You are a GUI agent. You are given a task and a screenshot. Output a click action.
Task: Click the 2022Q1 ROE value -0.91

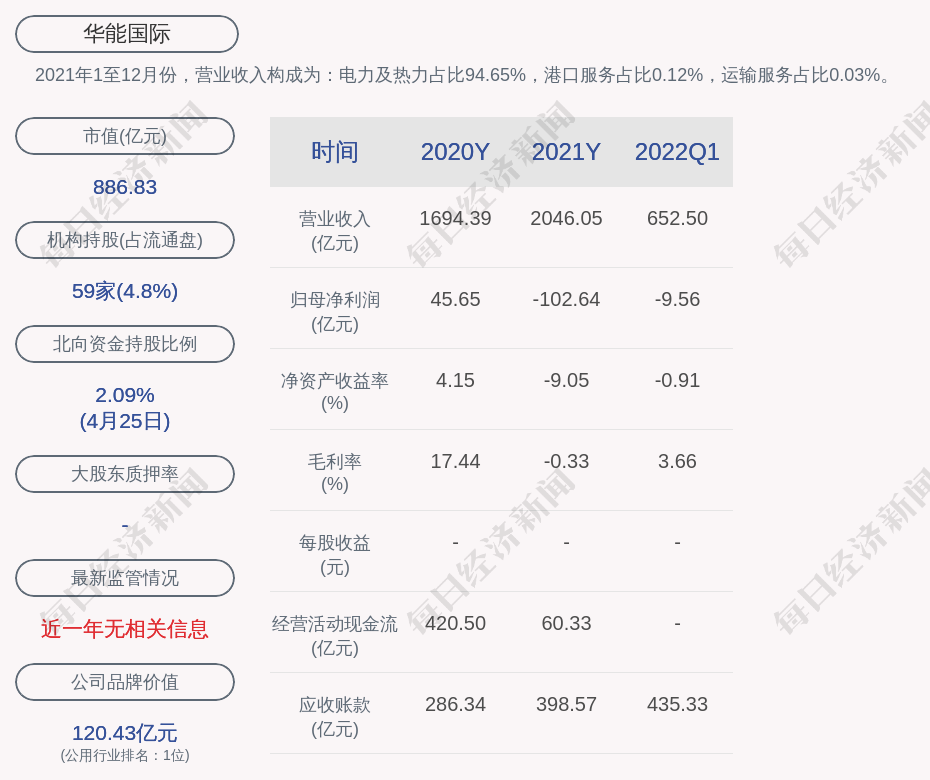point(677,380)
